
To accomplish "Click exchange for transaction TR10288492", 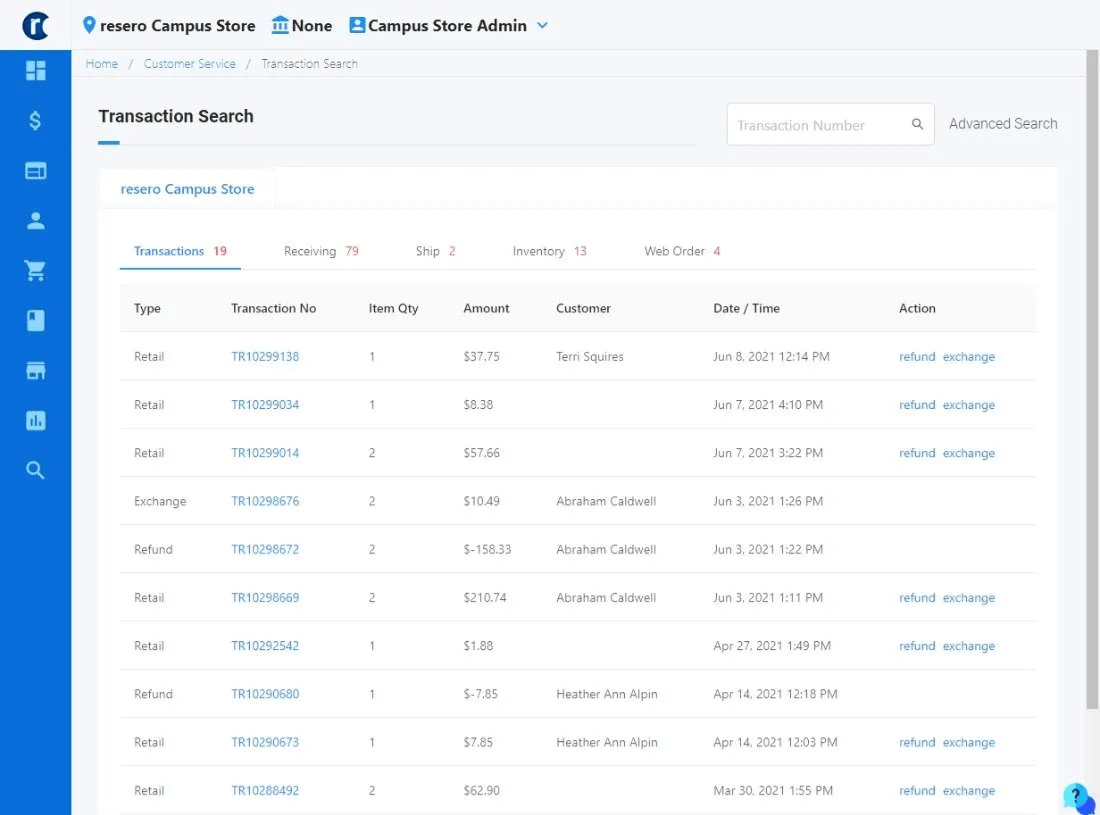I will click(969, 790).
